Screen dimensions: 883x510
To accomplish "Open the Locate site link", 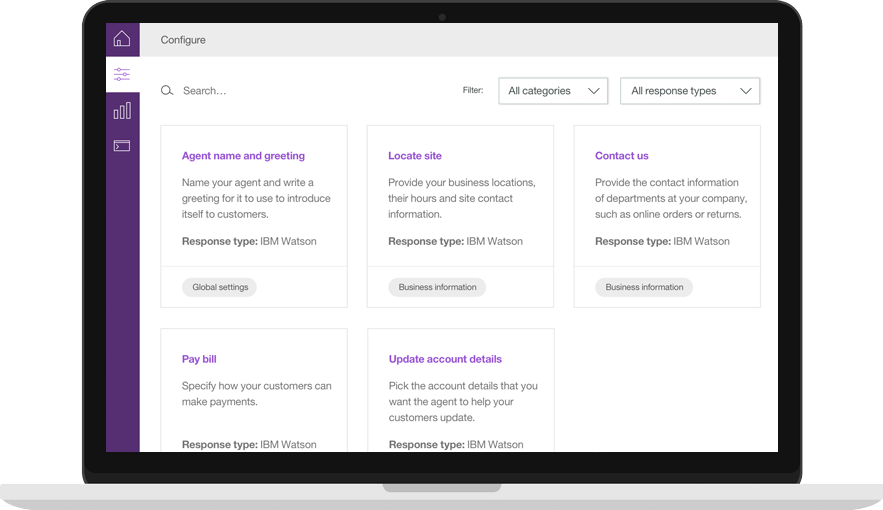I will pyautogui.click(x=414, y=155).
